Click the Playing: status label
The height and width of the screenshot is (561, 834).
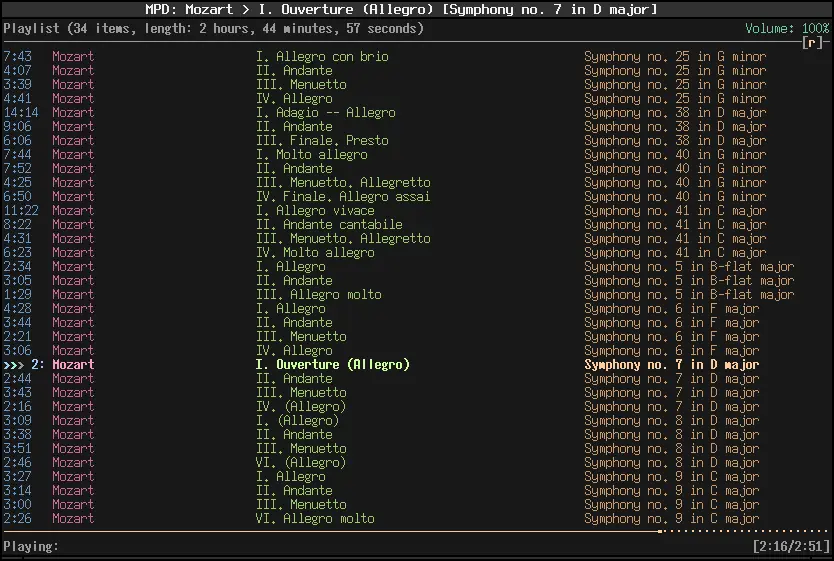point(31,546)
